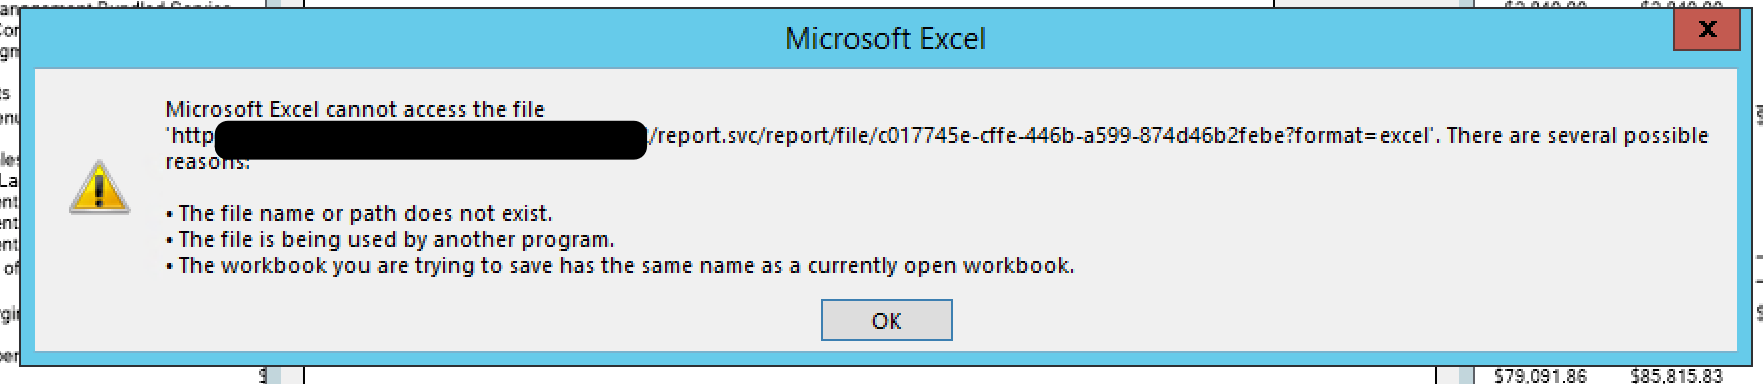Click the Microsoft Excel dialog title
The width and height of the screenshot is (1763, 384).
tap(885, 39)
